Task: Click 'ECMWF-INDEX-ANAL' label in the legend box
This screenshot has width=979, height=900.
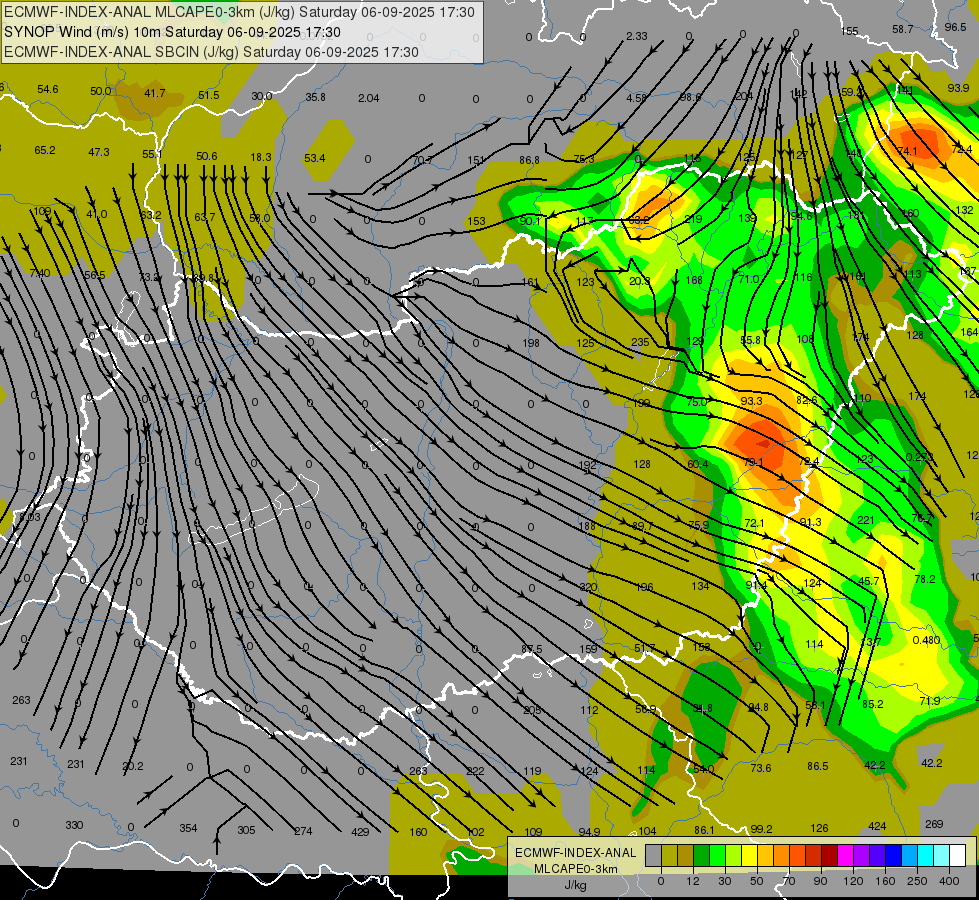Action: click(575, 853)
